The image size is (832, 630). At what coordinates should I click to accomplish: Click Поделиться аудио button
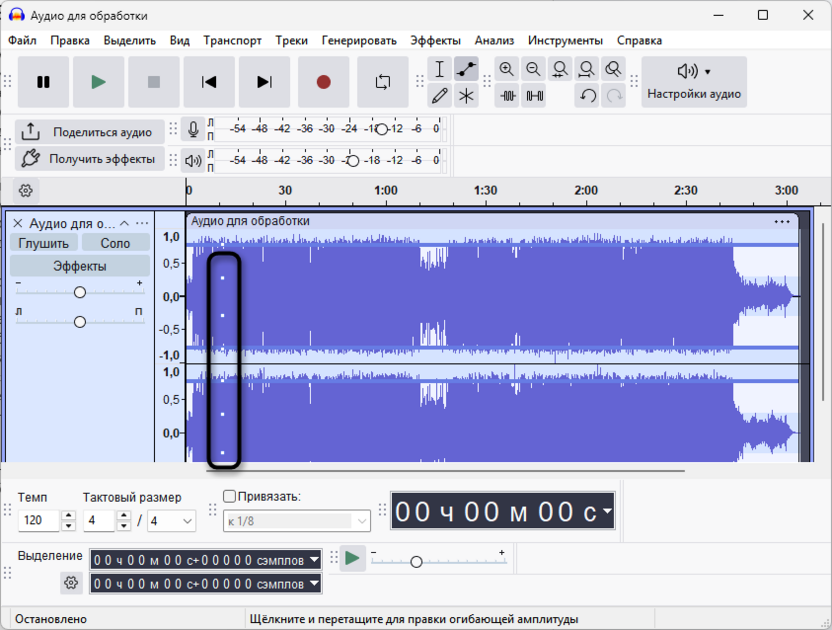90,132
